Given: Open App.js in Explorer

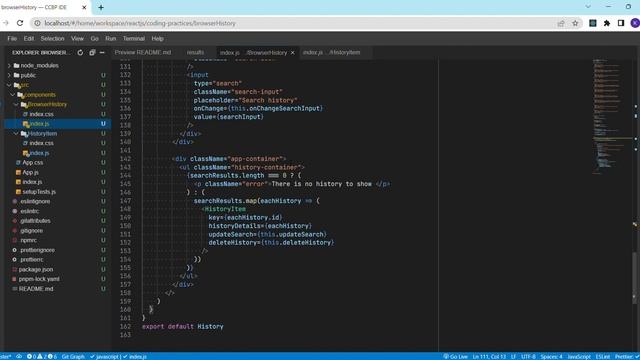Looking at the screenshot, I should pyautogui.click(x=30, y=172).
